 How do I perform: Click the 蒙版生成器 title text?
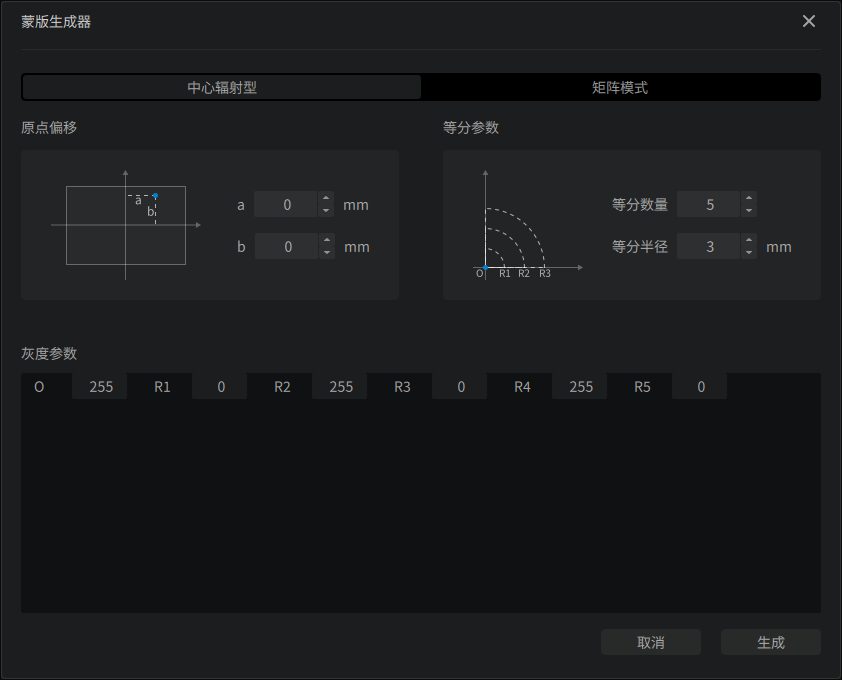pos(56,21)
